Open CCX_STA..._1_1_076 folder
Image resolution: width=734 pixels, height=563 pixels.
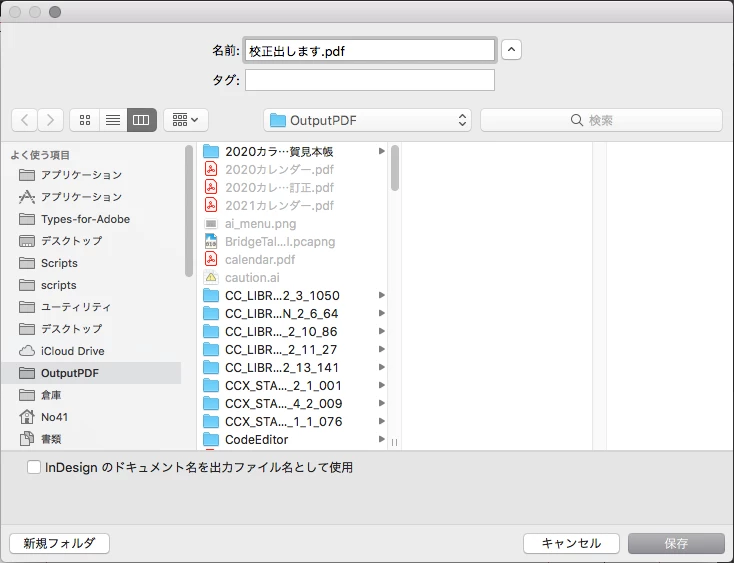tap(293, 422)
